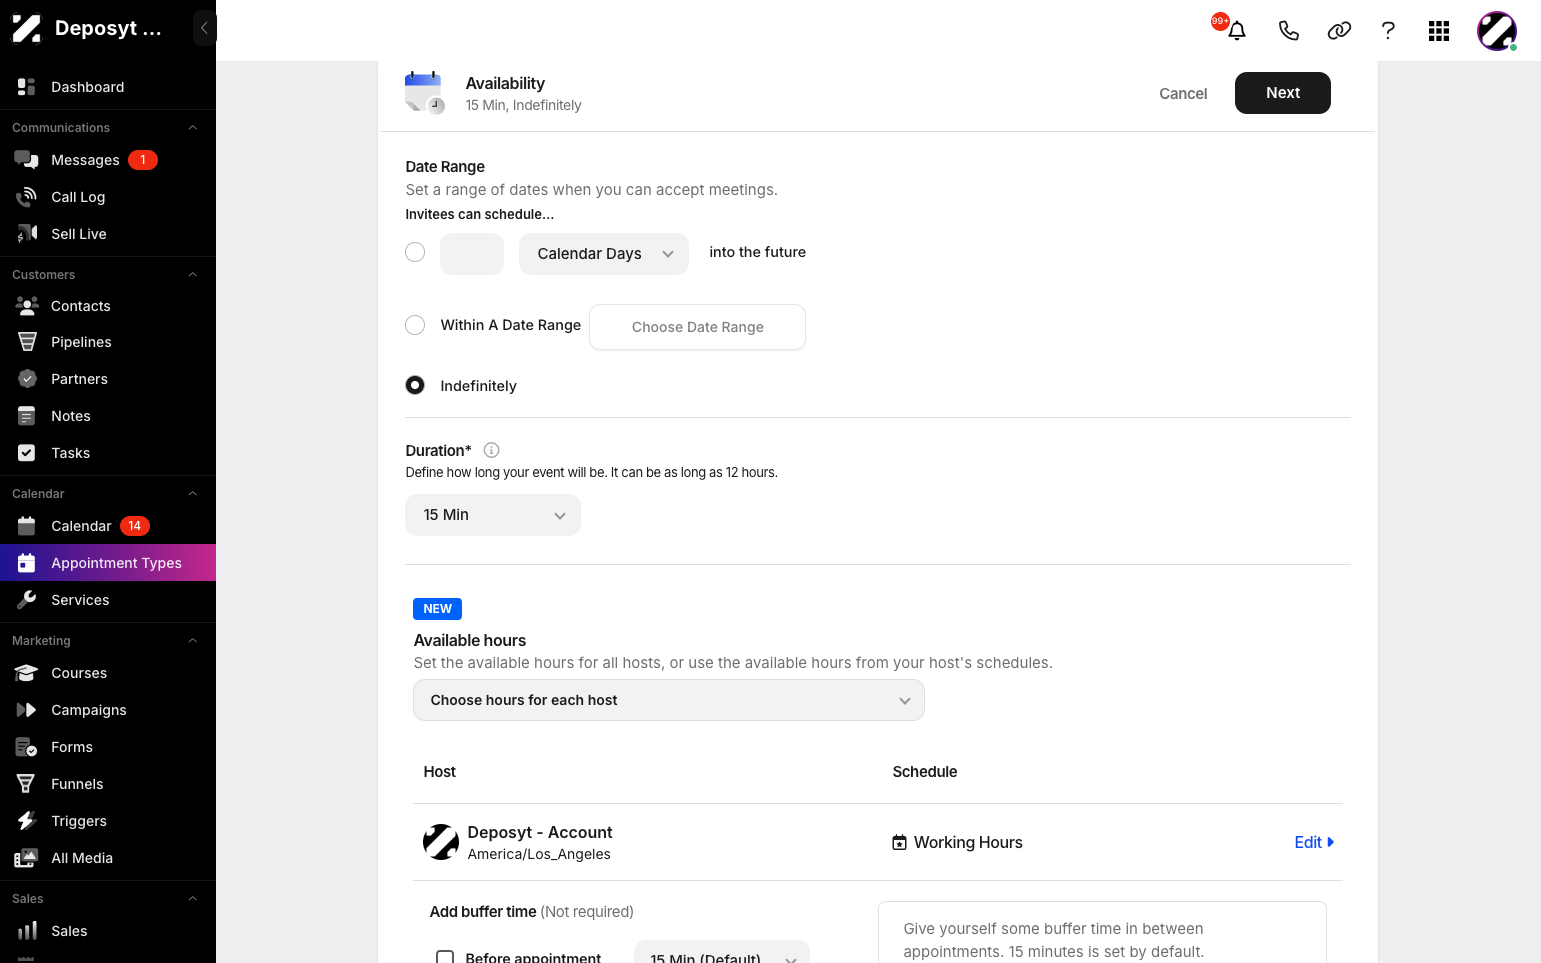Click the Choose Date Range field
The width and height of the screenshot is (1541, 963).
[698, 327]
